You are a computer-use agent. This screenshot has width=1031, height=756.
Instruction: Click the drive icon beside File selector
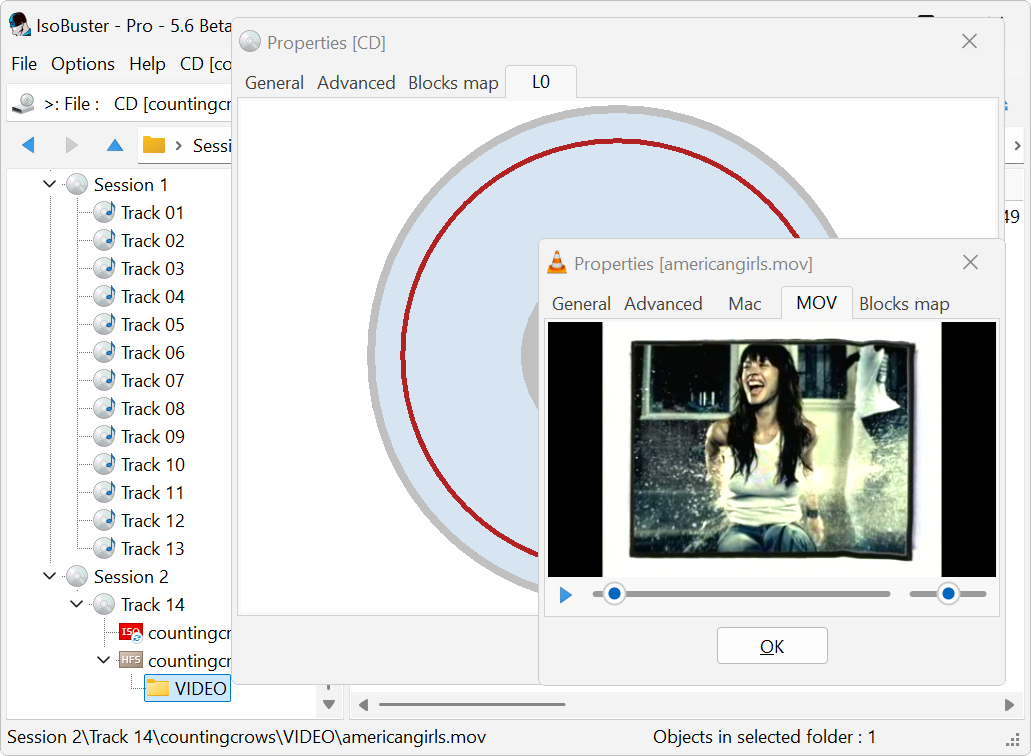coord(24,104)
